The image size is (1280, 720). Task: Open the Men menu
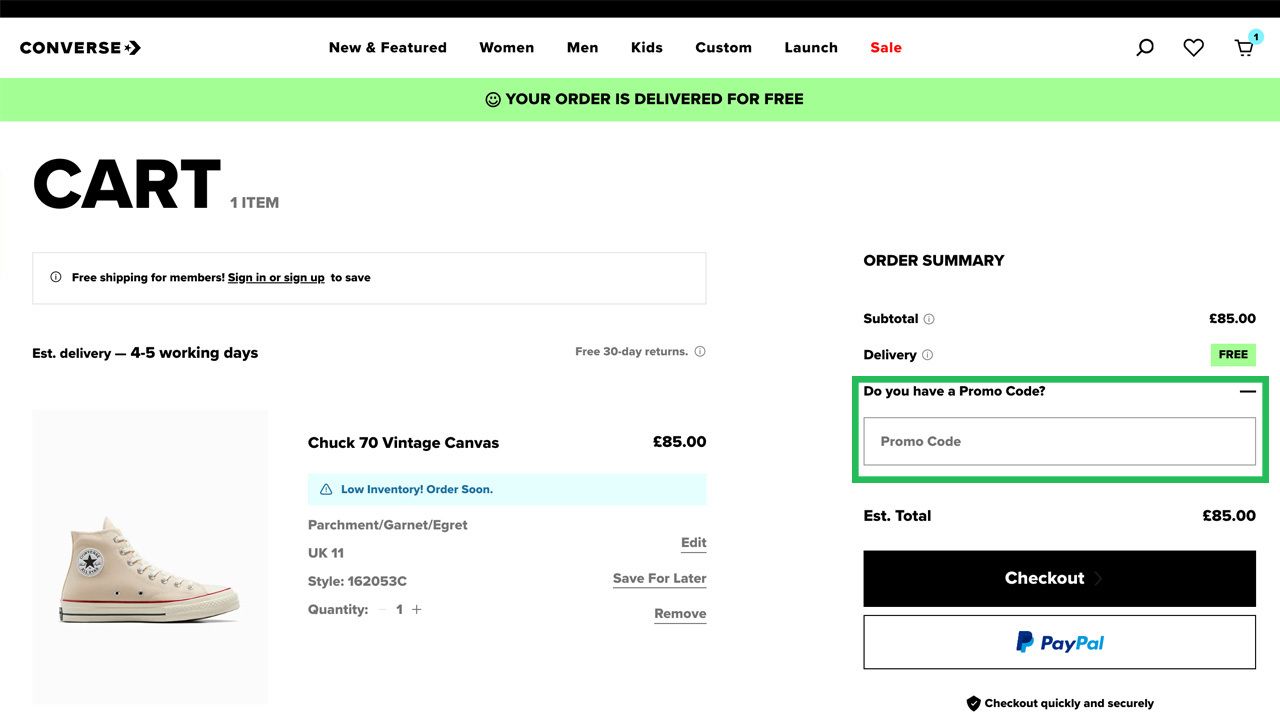click(x=583, y=47)
